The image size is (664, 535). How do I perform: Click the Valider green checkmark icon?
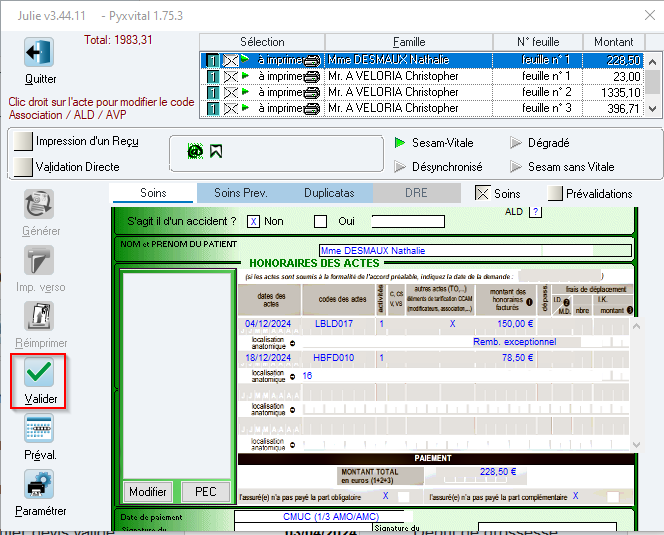(x=39, y=372)
